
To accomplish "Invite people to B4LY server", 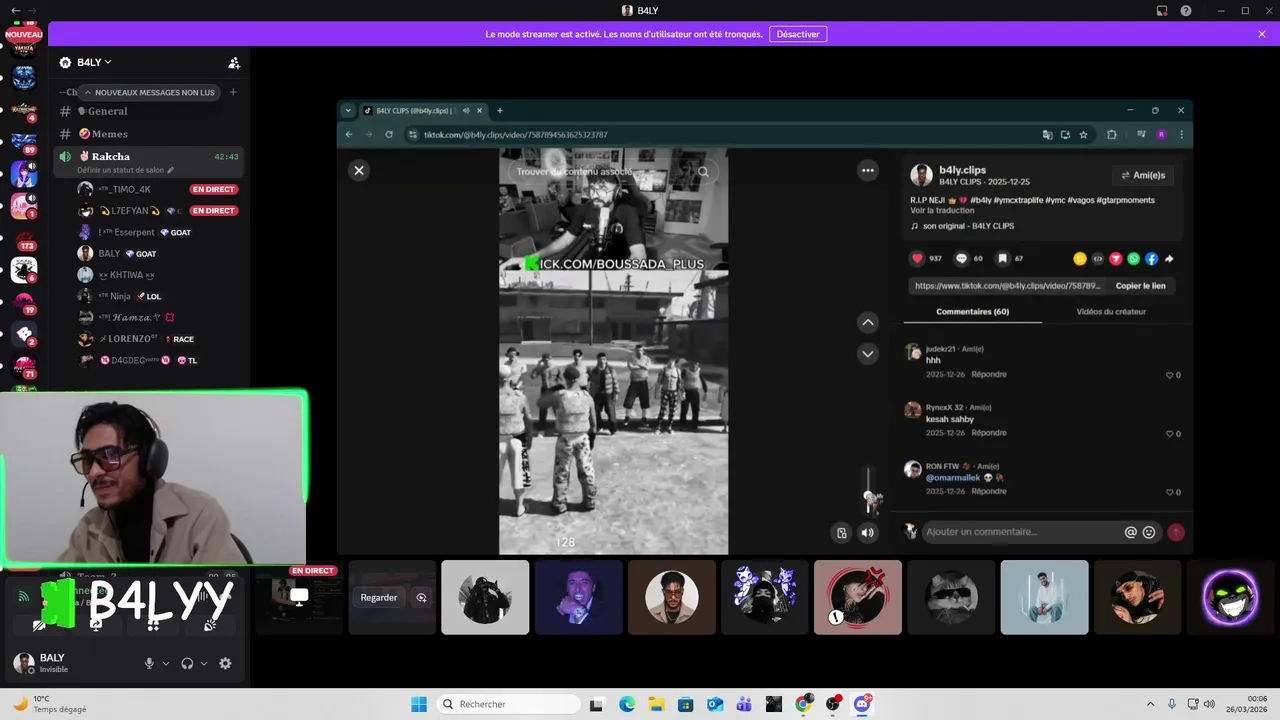I will click(x=234, y=62).
